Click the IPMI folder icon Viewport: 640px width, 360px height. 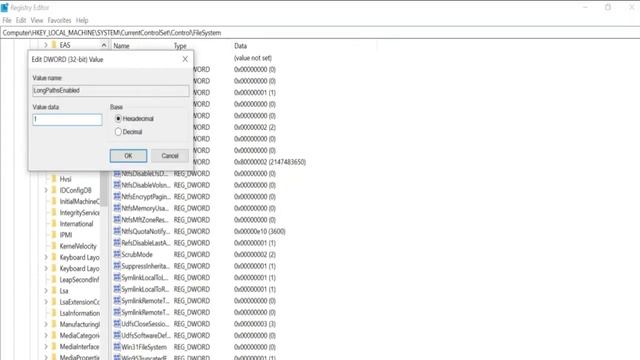click(54, 235)
